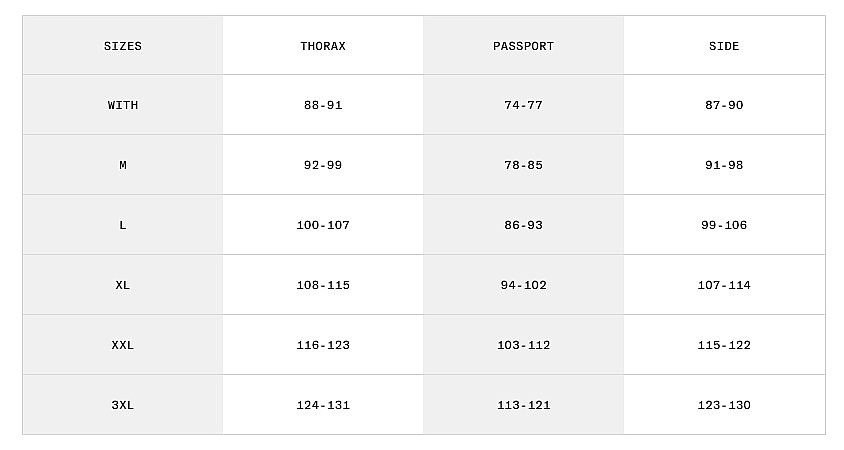Select the XL size row label
Viewport: 844px width, 450px height.
click(123, 285)
